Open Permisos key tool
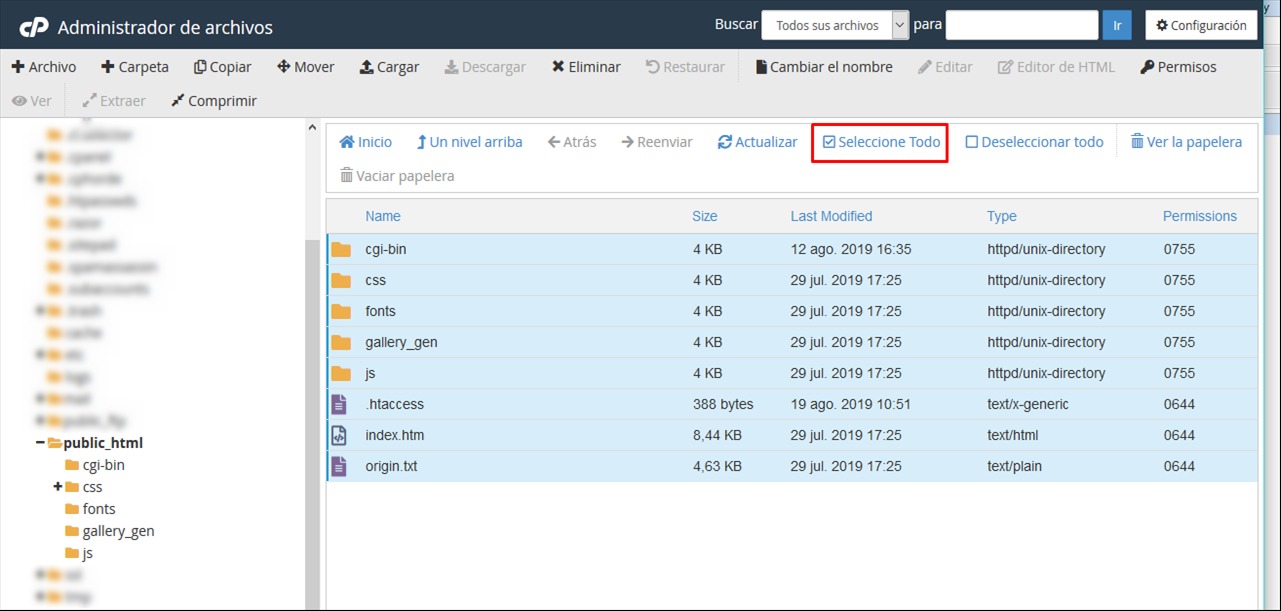 [x=1147, y=67]
